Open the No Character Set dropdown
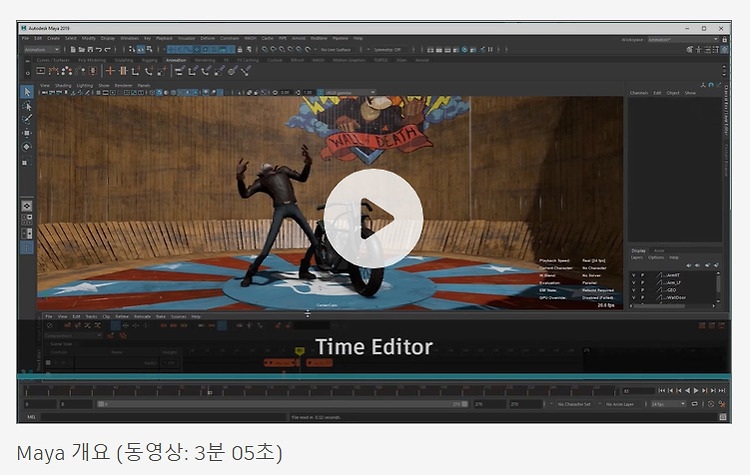Image resolution: width=750 pixels, height=475 pixels. tap(574, 404)
